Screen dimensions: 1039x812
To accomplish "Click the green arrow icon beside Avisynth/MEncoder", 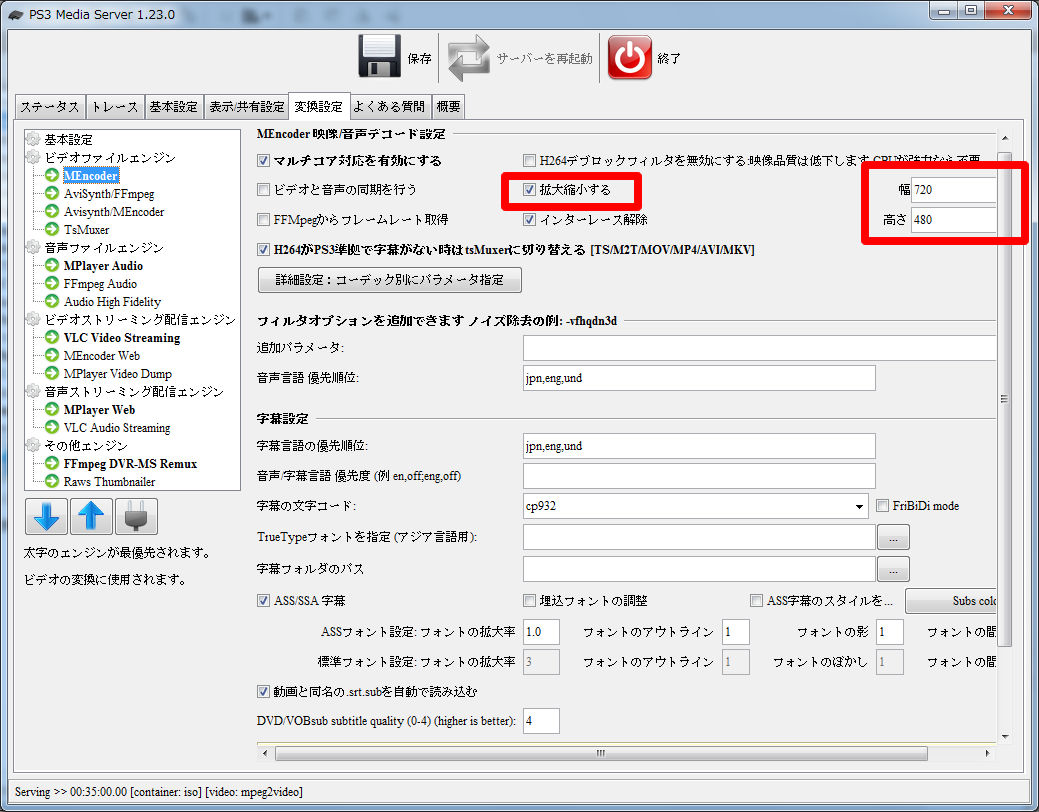I will (52, 211).
